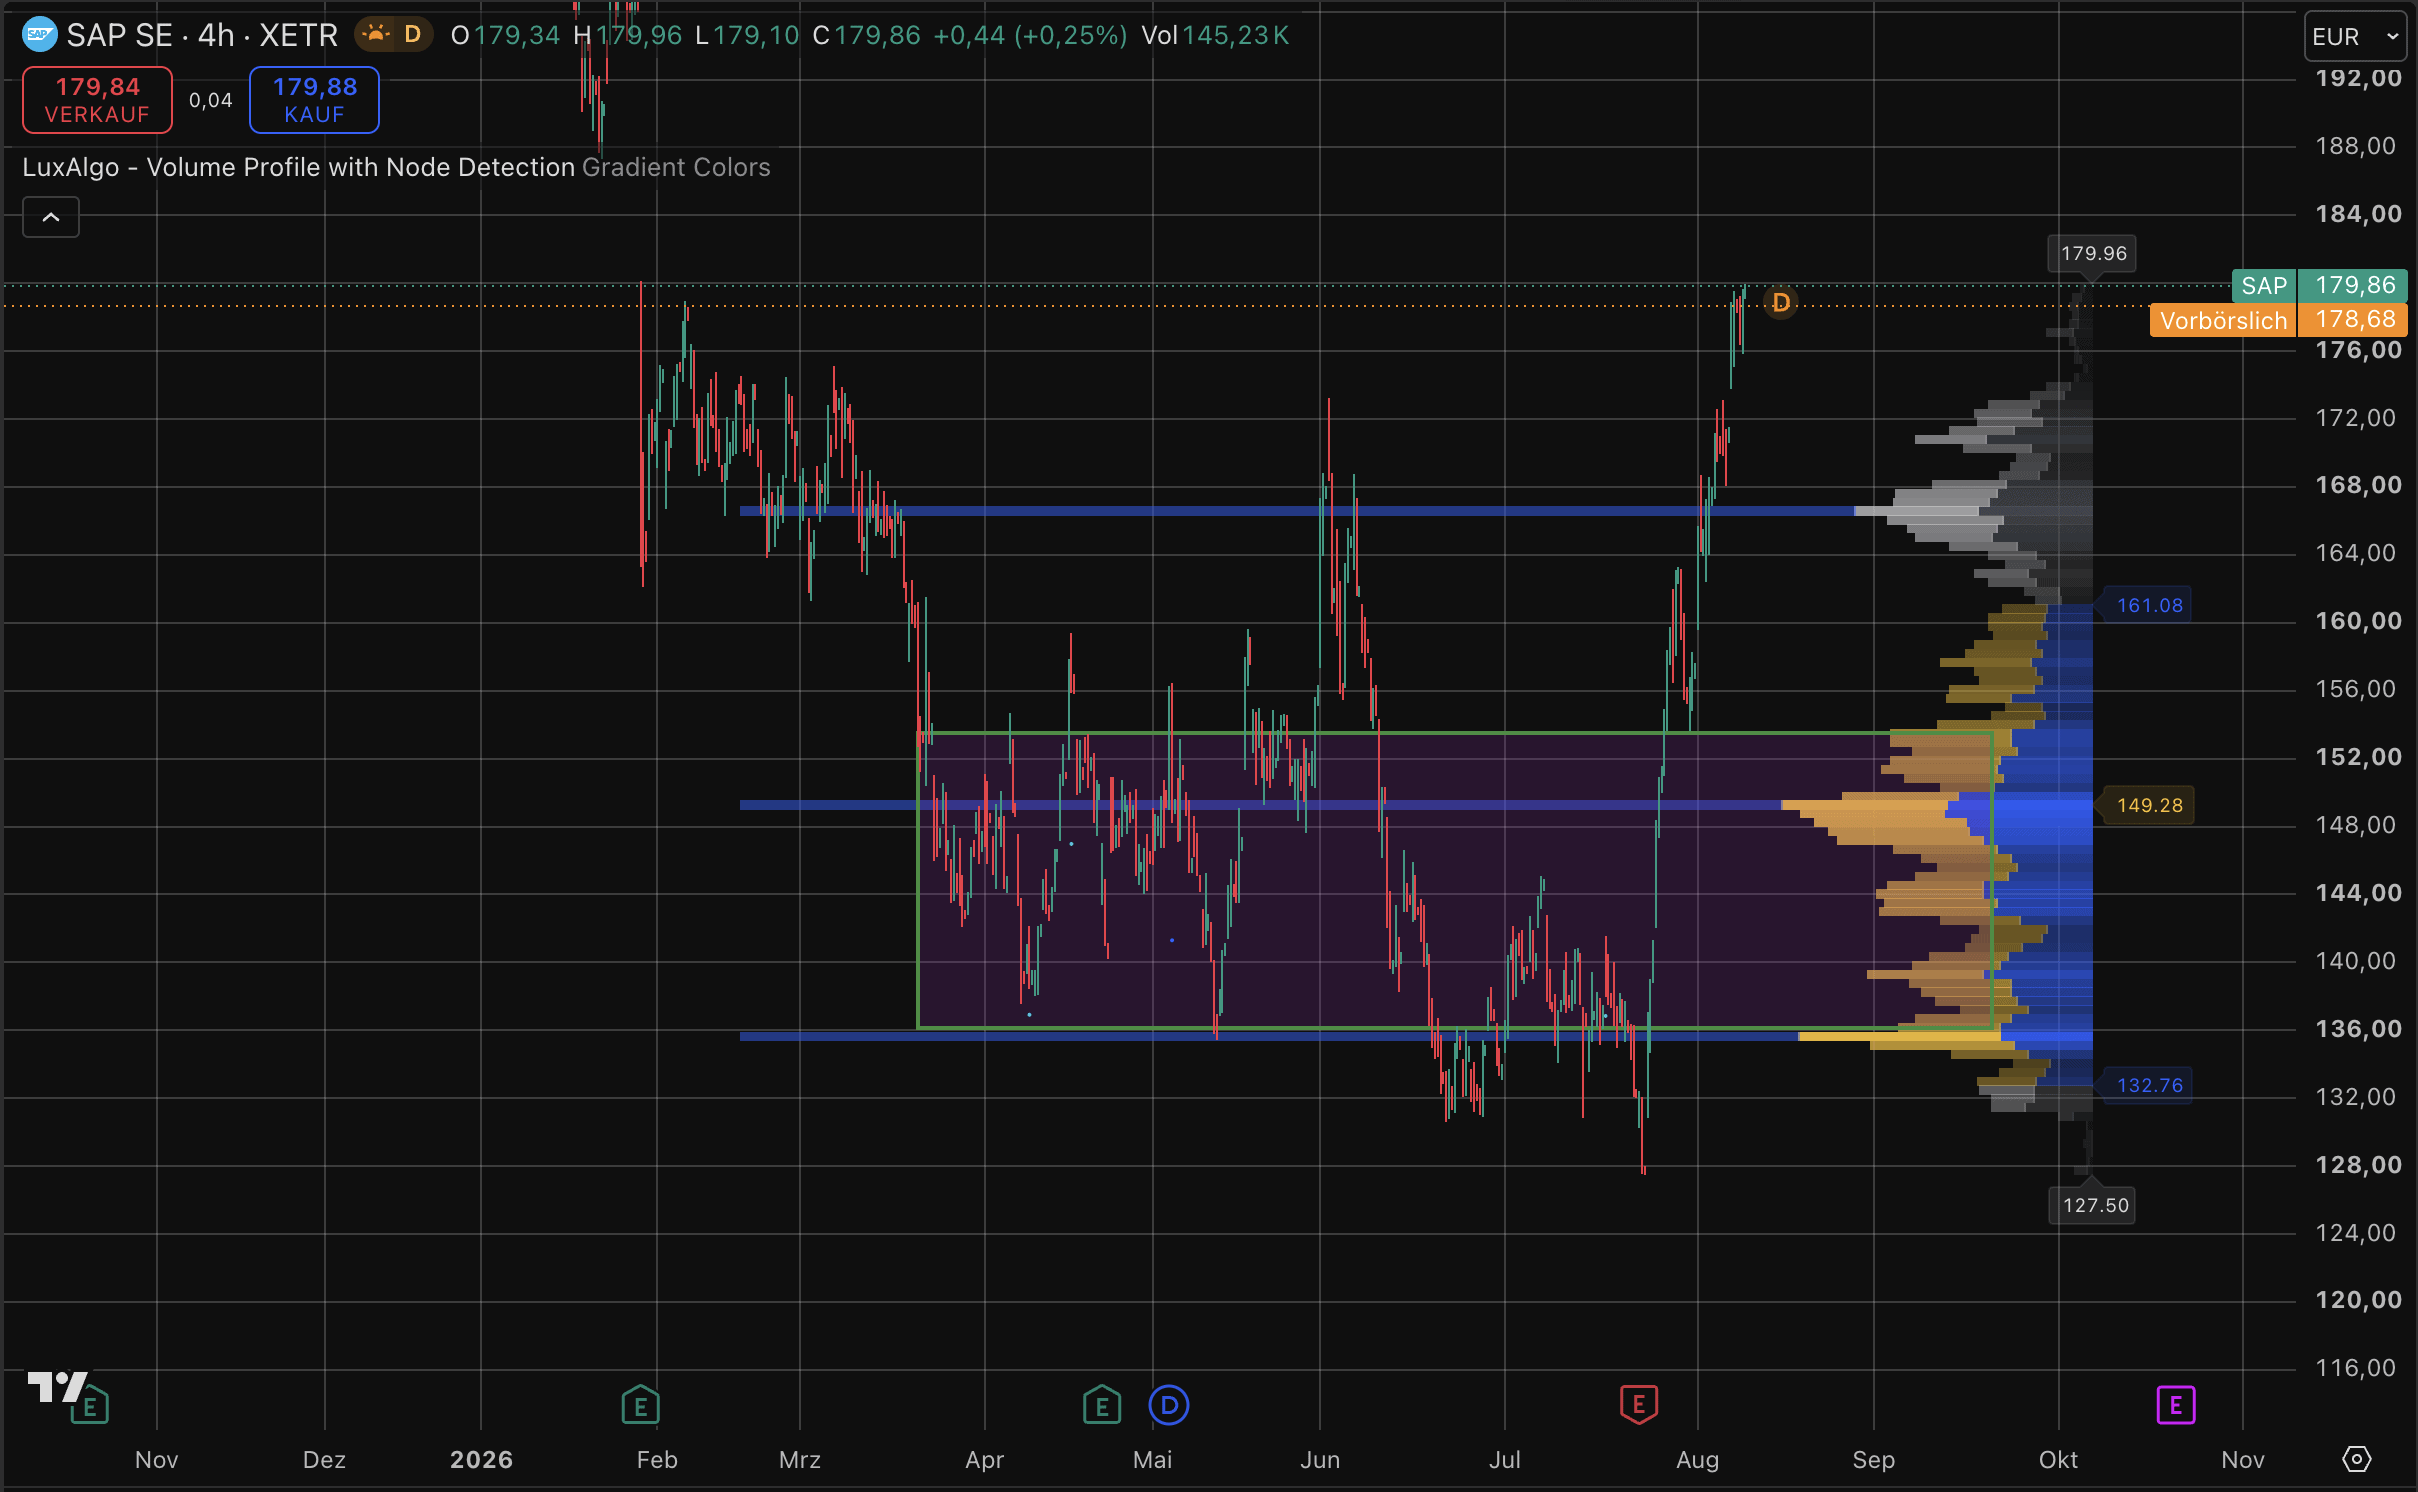
Task: Click the Gradient Colors indicator setting text
Action: [676, 167]
